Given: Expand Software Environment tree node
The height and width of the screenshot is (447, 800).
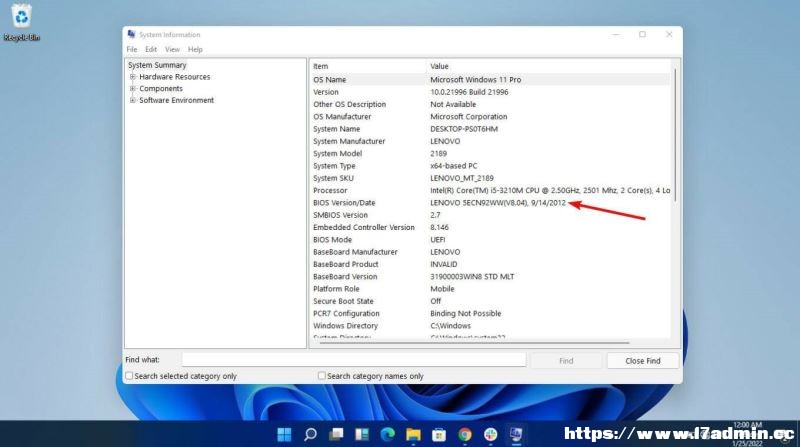Looking at the screenshot, I should pyautogui.click(x=133, y=100).
